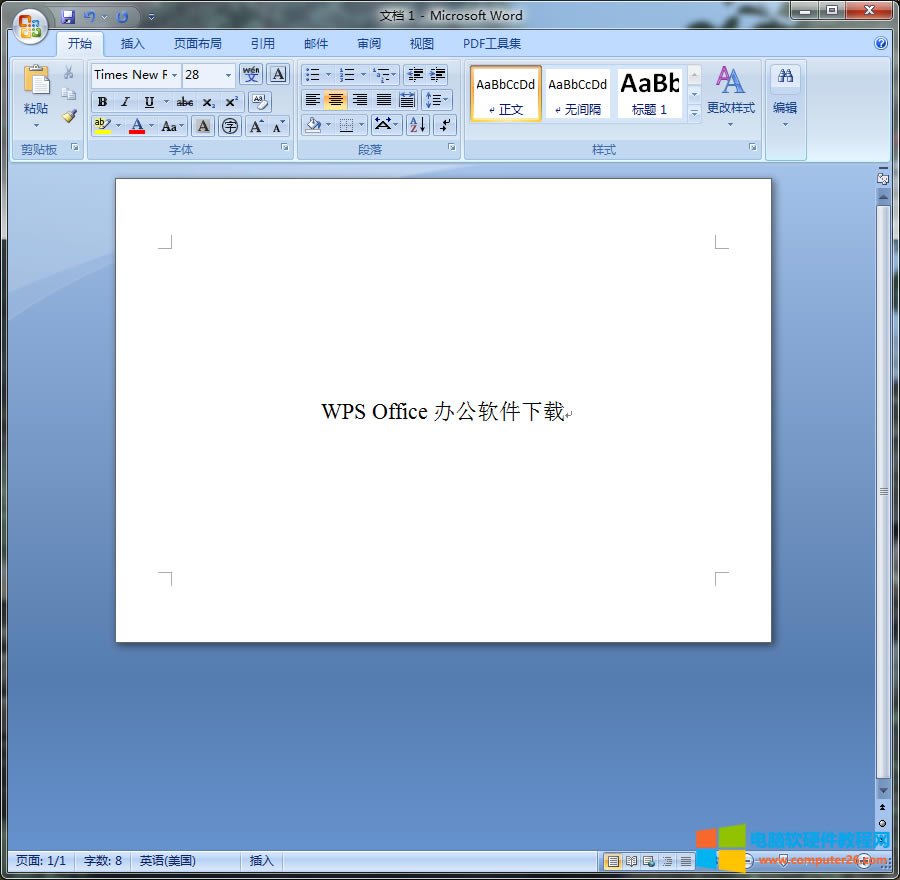This screenshot has height=880, width=900.
Task: Switch to the 页面布局 tab
Action: coord(197,44)
